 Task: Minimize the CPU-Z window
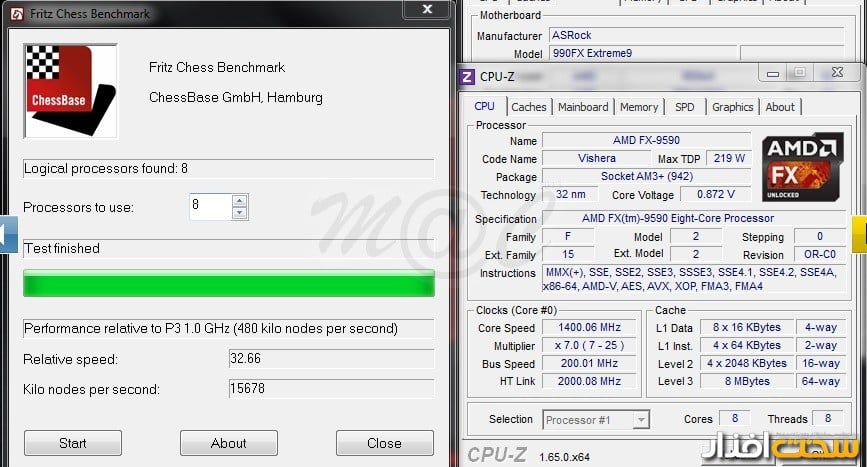coord(773,74)
